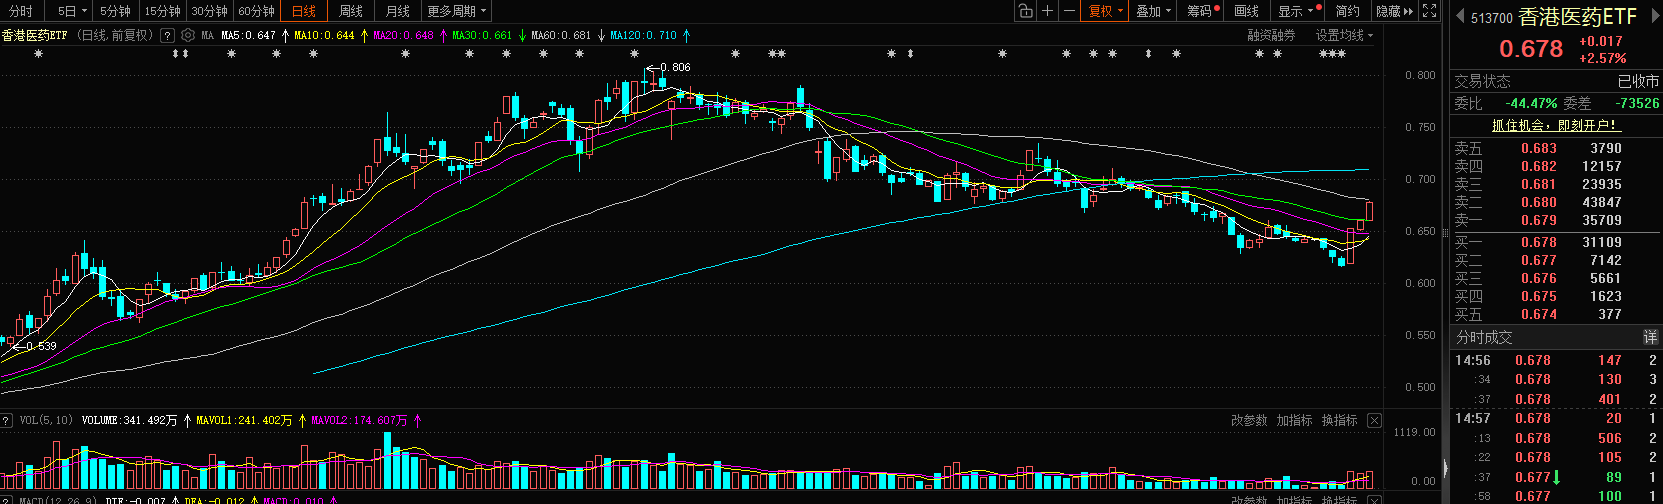
Task: Switch to 月线 monthly chart
Action: (x=397, y=11)
